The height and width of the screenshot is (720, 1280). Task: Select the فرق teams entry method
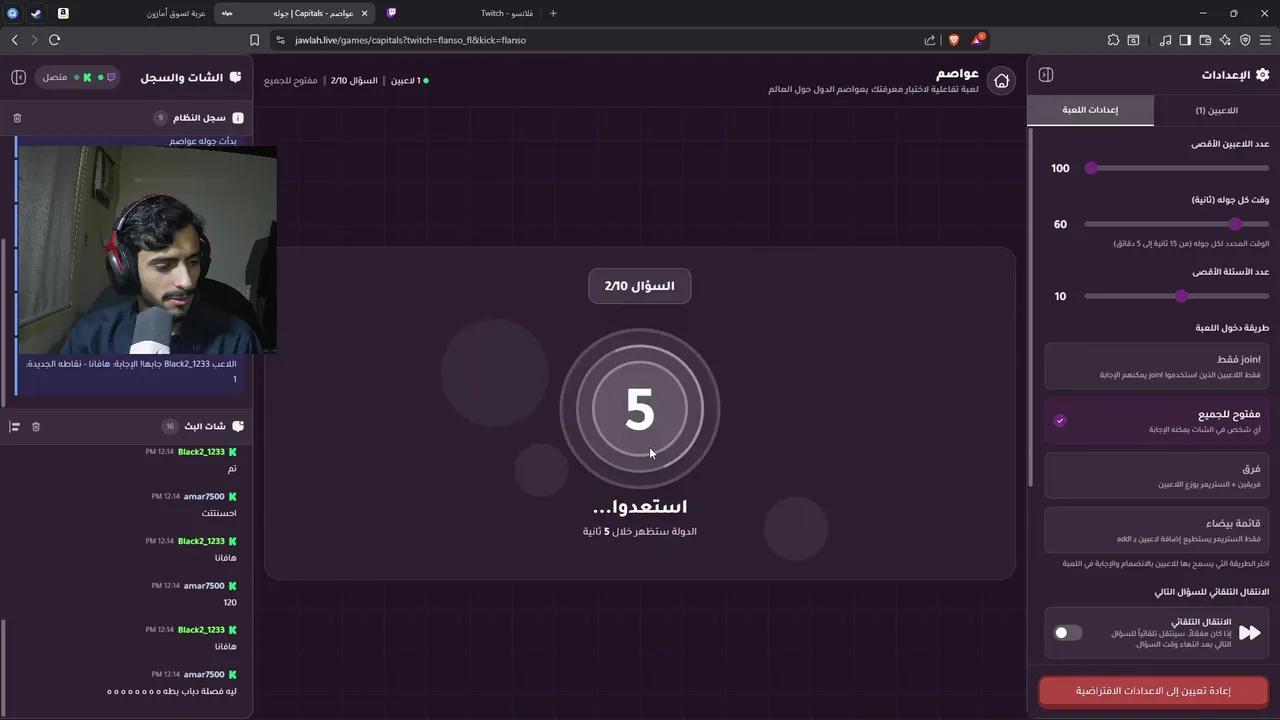click(1156, 475)
